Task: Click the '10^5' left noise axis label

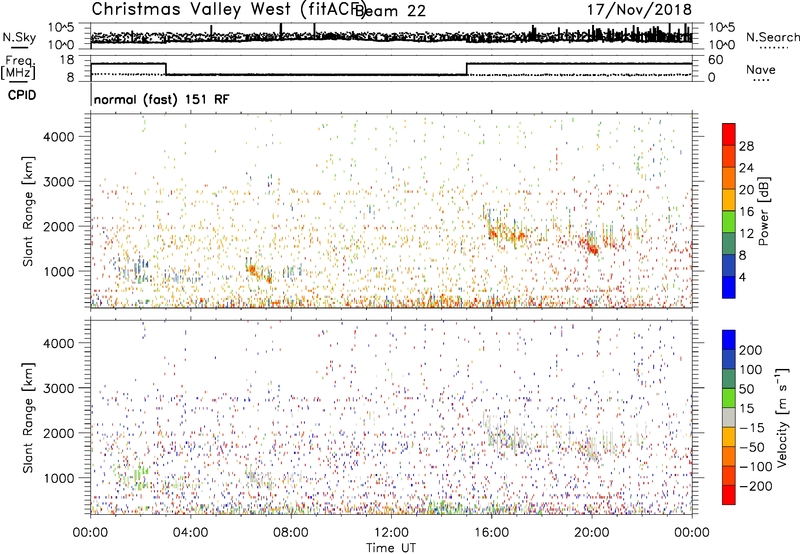Action: (x=61, y=27)
